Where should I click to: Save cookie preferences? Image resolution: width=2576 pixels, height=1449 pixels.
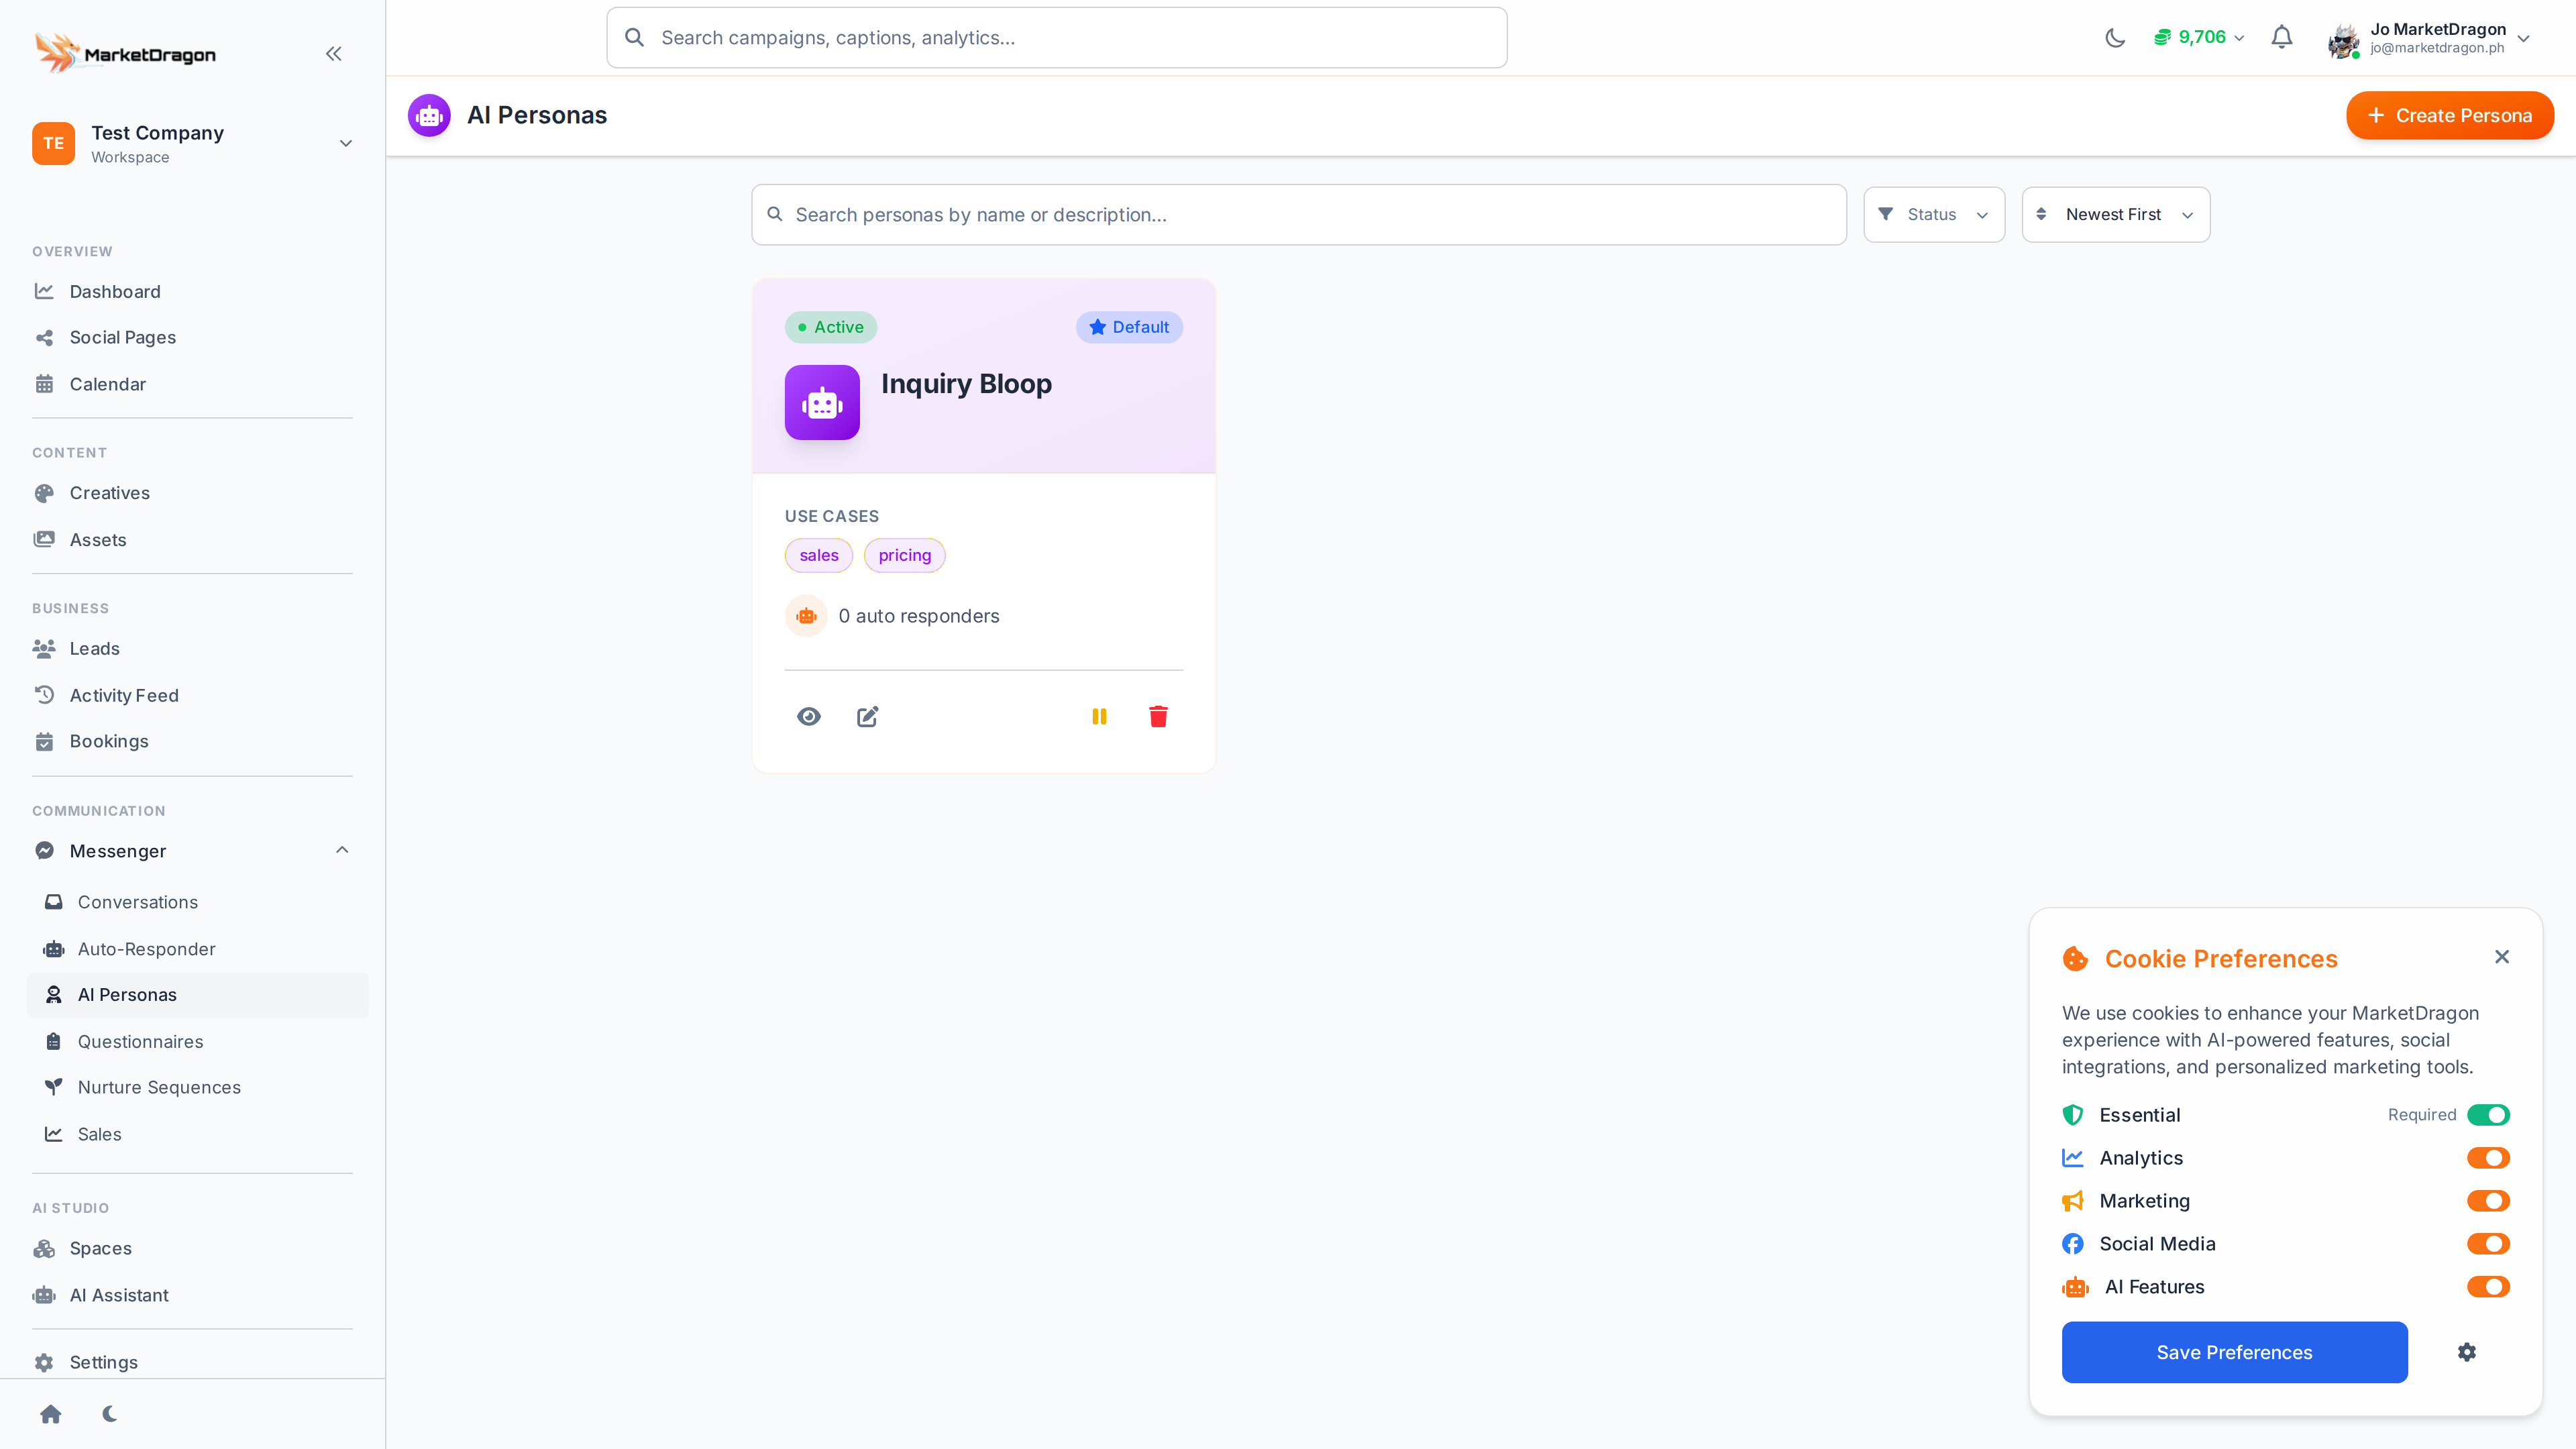coord(2234,1353)
